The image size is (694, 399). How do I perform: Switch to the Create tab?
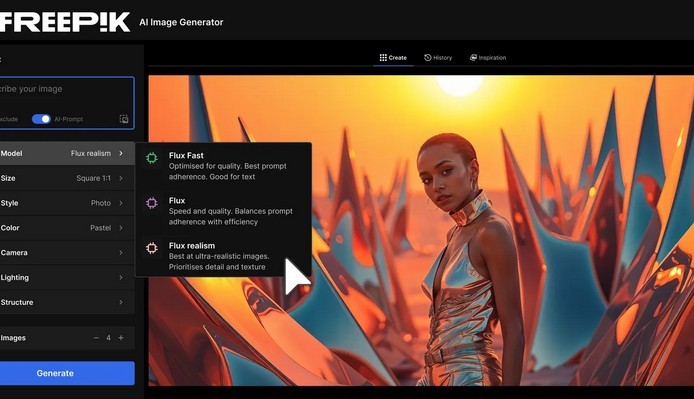coord(393,58)
